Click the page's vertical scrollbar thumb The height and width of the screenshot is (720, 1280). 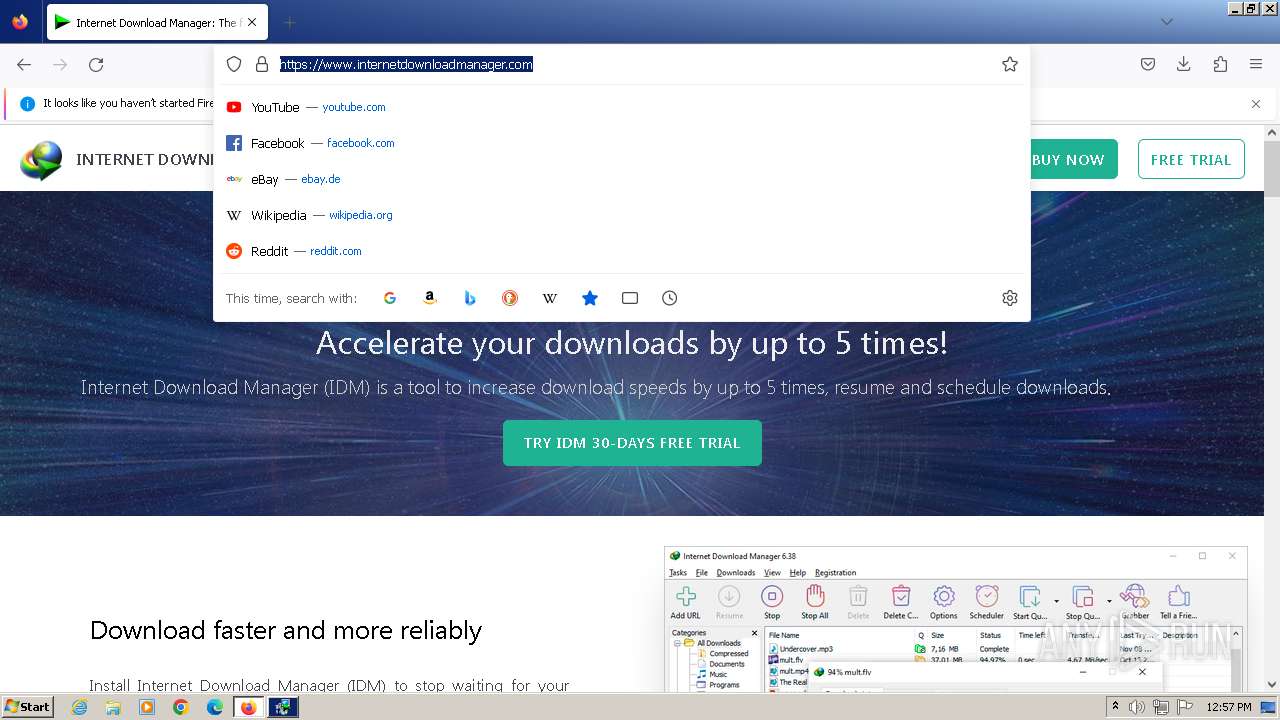pyautogui.click(x=1272, y=167)
